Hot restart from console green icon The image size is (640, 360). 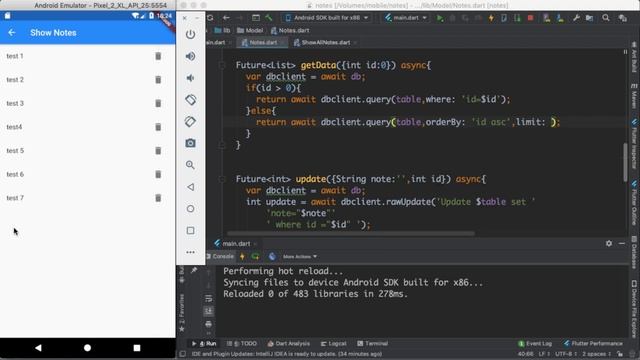[256, 256]
